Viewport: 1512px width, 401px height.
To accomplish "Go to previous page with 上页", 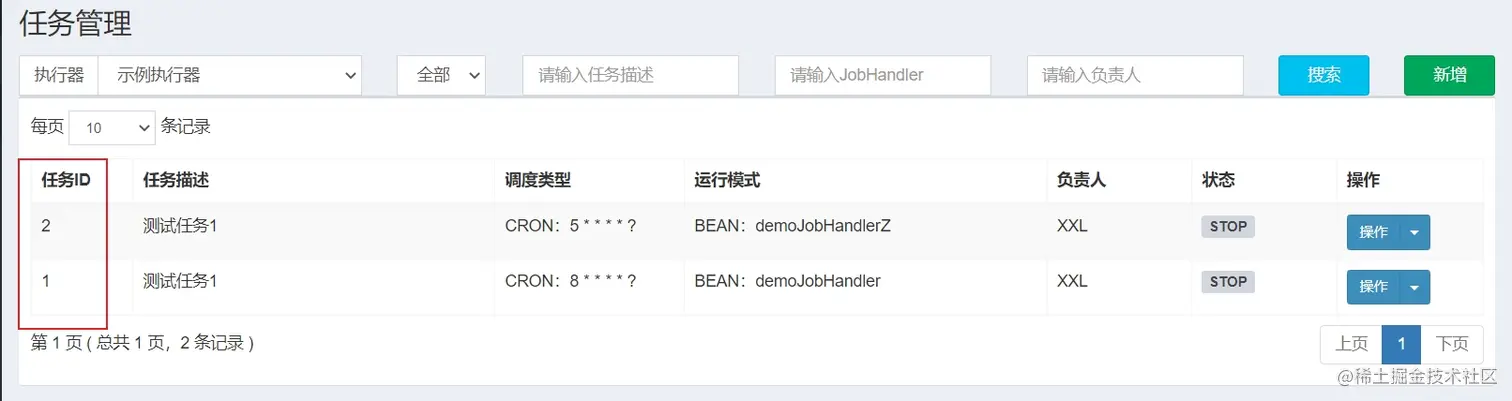I will click(1351, 344).
